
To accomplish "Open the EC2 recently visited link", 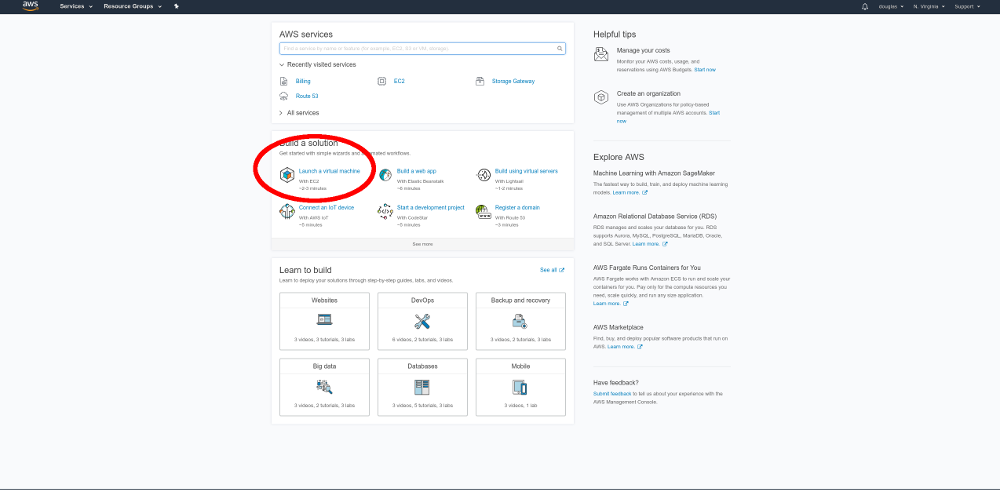I will 399,81.
